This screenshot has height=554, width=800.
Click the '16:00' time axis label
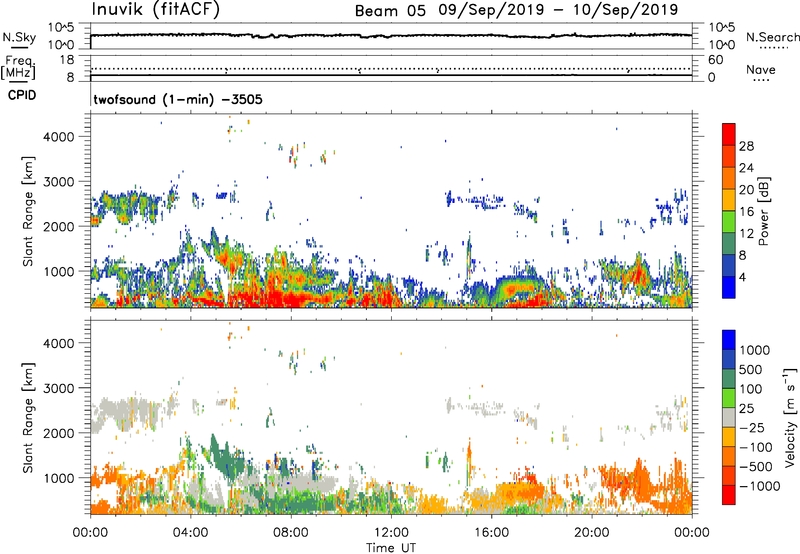click(x=491, y=533)
